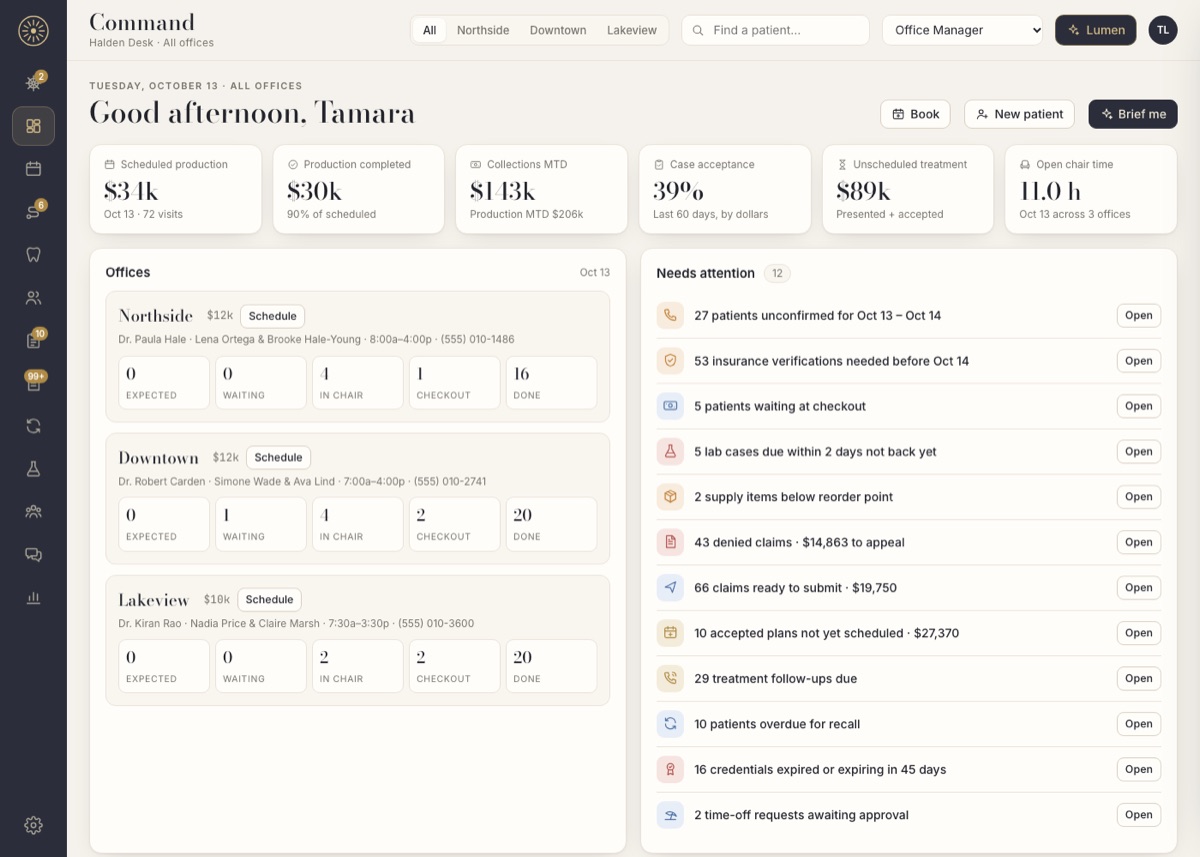Click the Case acceptance 39% card
Viewport: 1200px width, 857px height.
725,189
